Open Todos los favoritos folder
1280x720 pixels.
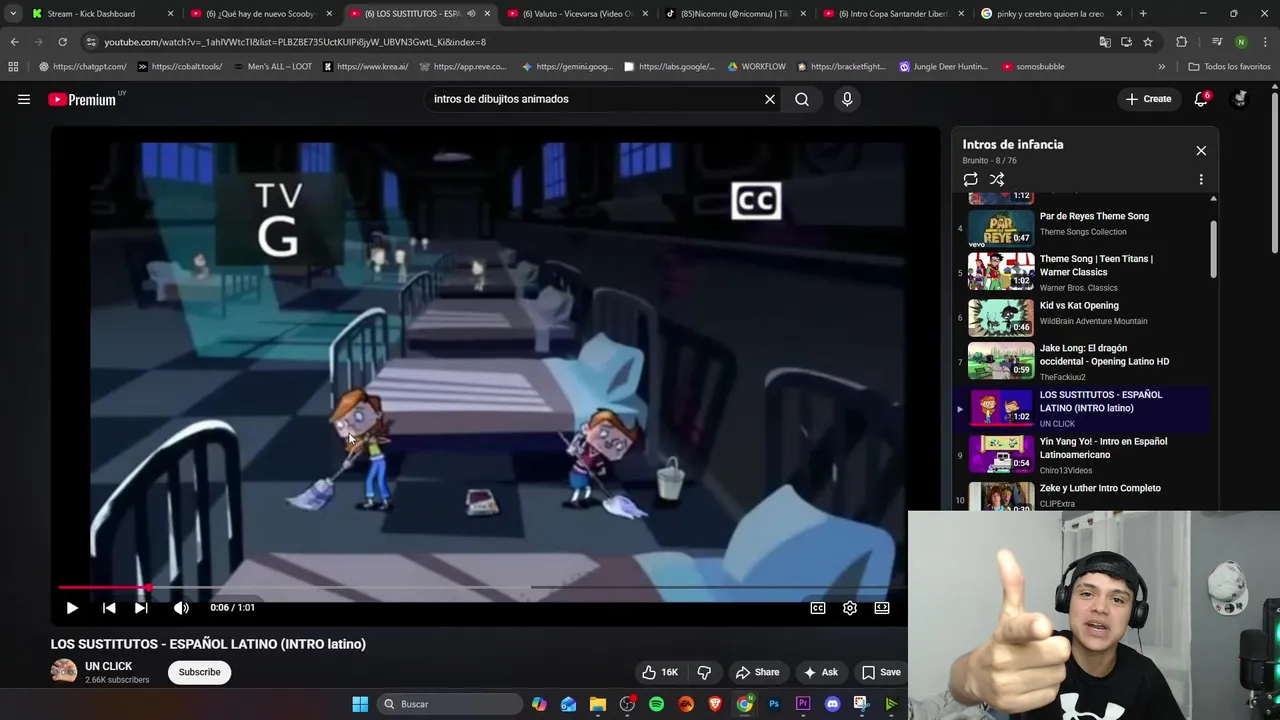pyautogui.click(x=1229, y=66)
